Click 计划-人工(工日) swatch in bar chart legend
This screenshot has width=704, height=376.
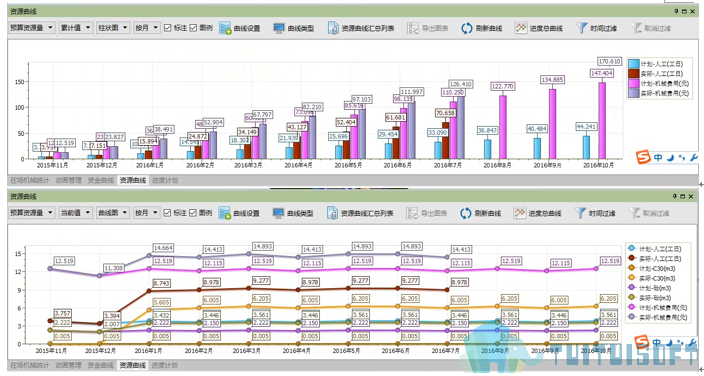tap(634, 64)
